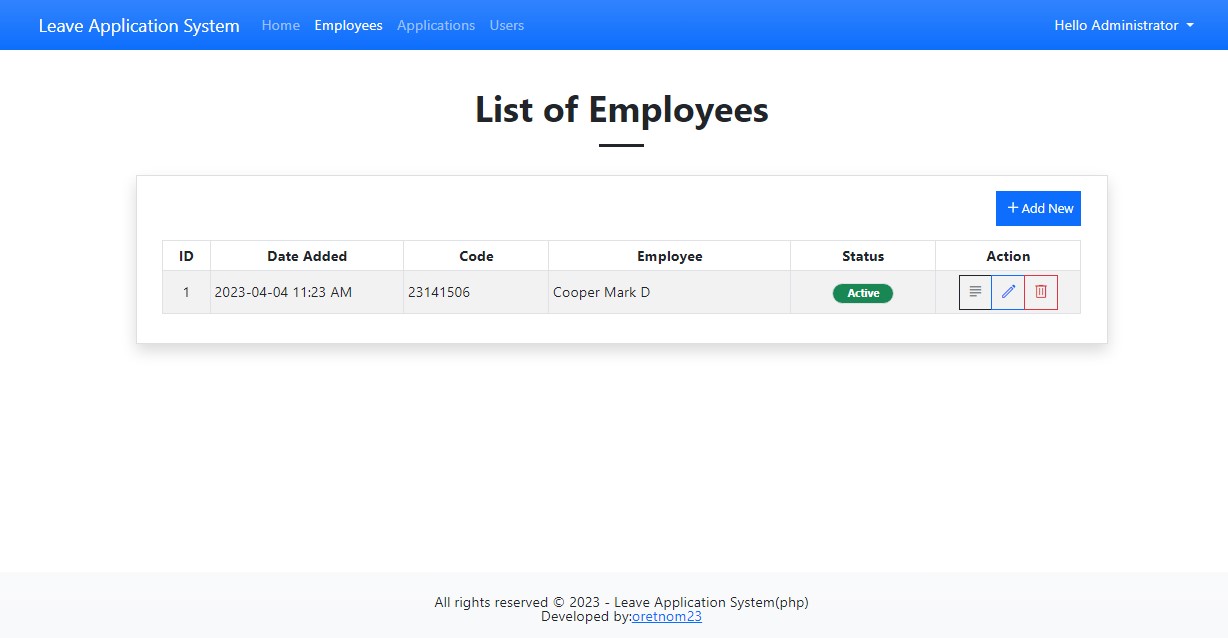This screenshot has width=1228, height=638.
Task: Click the Employee column header
Action: [x=670, y=256]
